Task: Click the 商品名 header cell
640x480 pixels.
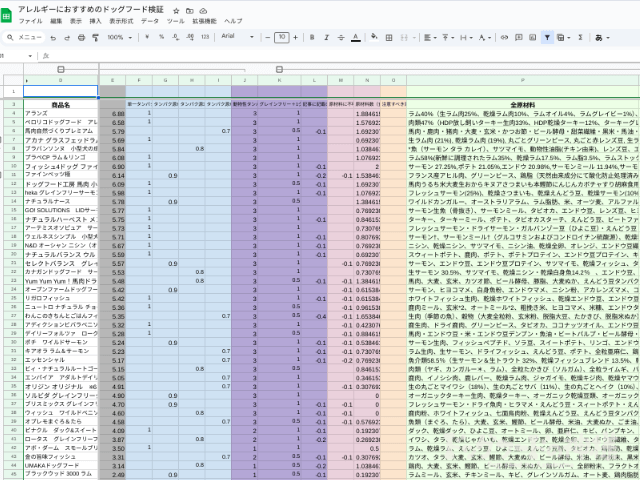Action: [61, 104]
